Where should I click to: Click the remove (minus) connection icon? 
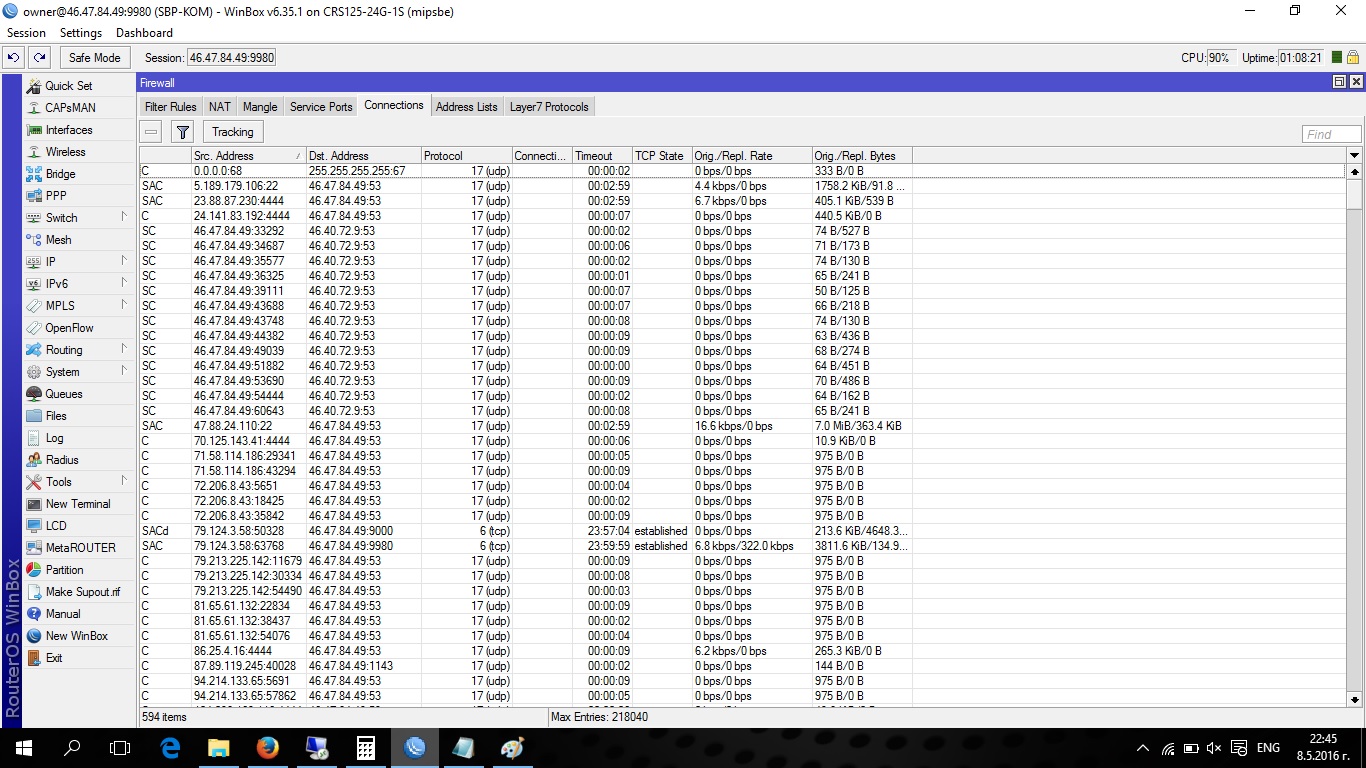151,132
